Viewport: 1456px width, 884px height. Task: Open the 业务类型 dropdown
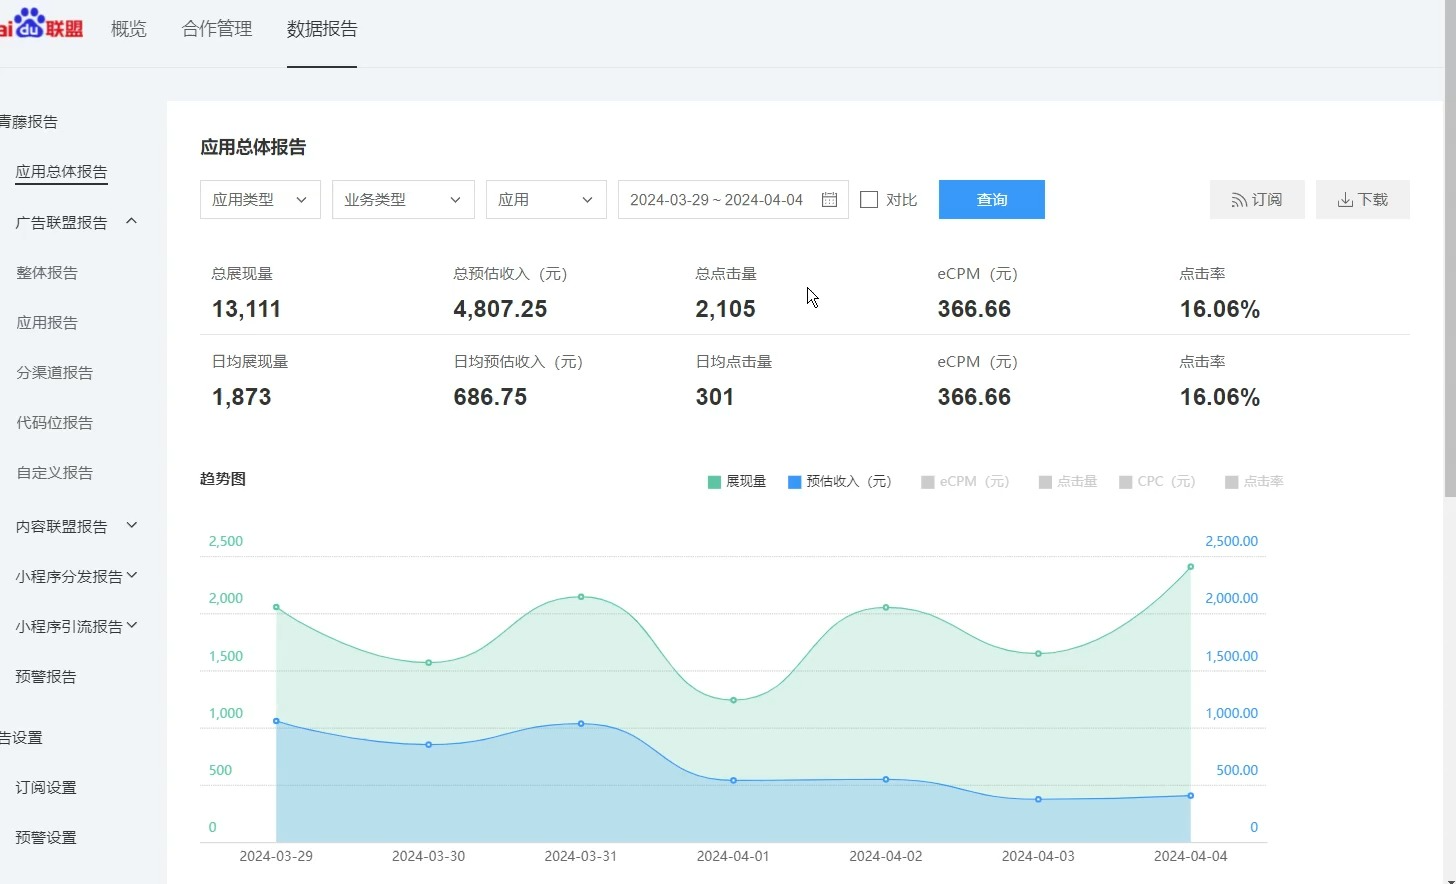click(x=403, y=200)
